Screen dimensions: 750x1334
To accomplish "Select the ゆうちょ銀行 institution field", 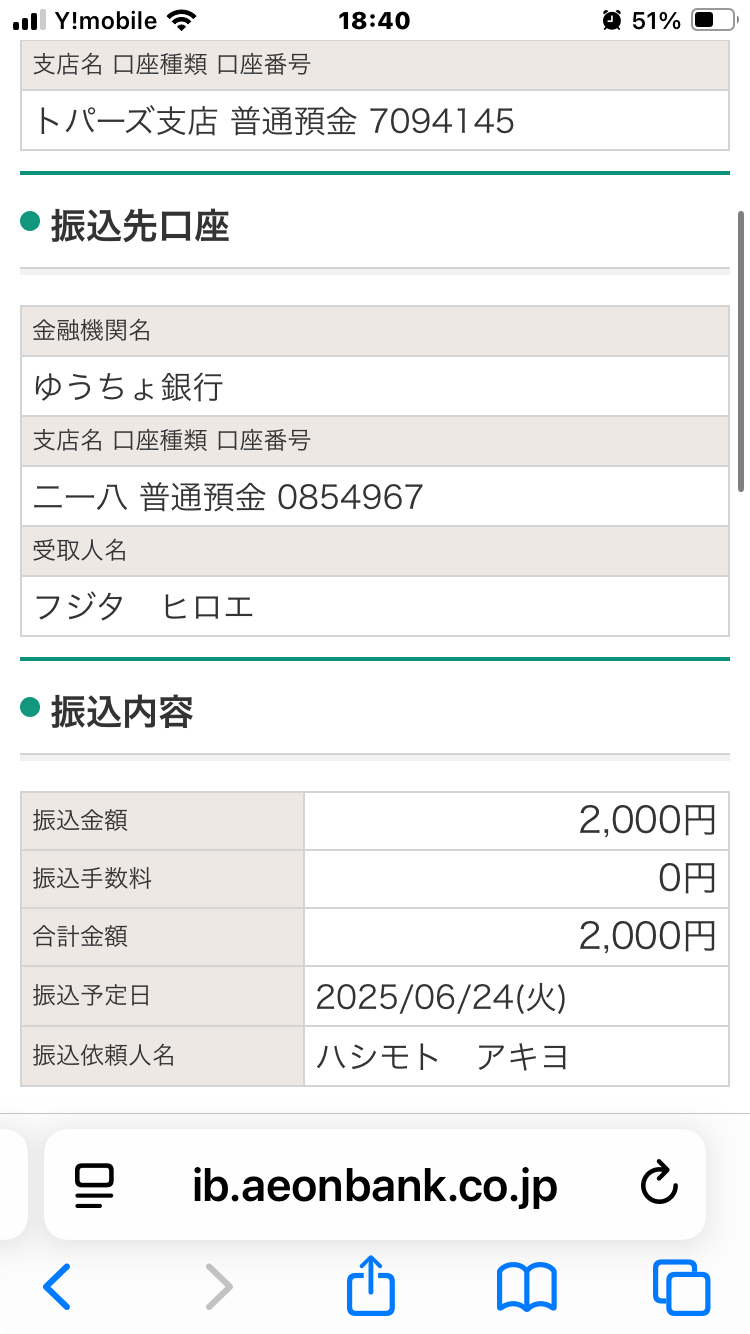I will [375, 386].
